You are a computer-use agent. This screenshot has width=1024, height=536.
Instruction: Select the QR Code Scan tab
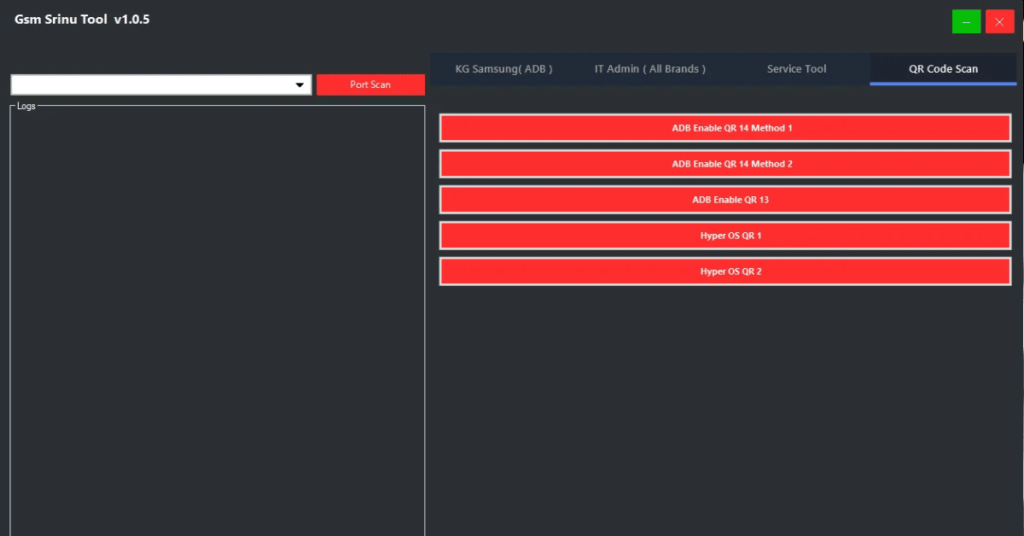tap(943, 69)
